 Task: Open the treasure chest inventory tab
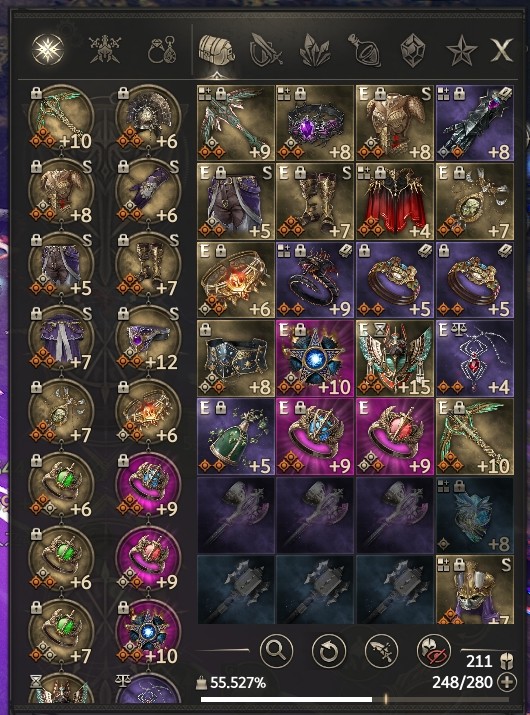coord(217,50)
